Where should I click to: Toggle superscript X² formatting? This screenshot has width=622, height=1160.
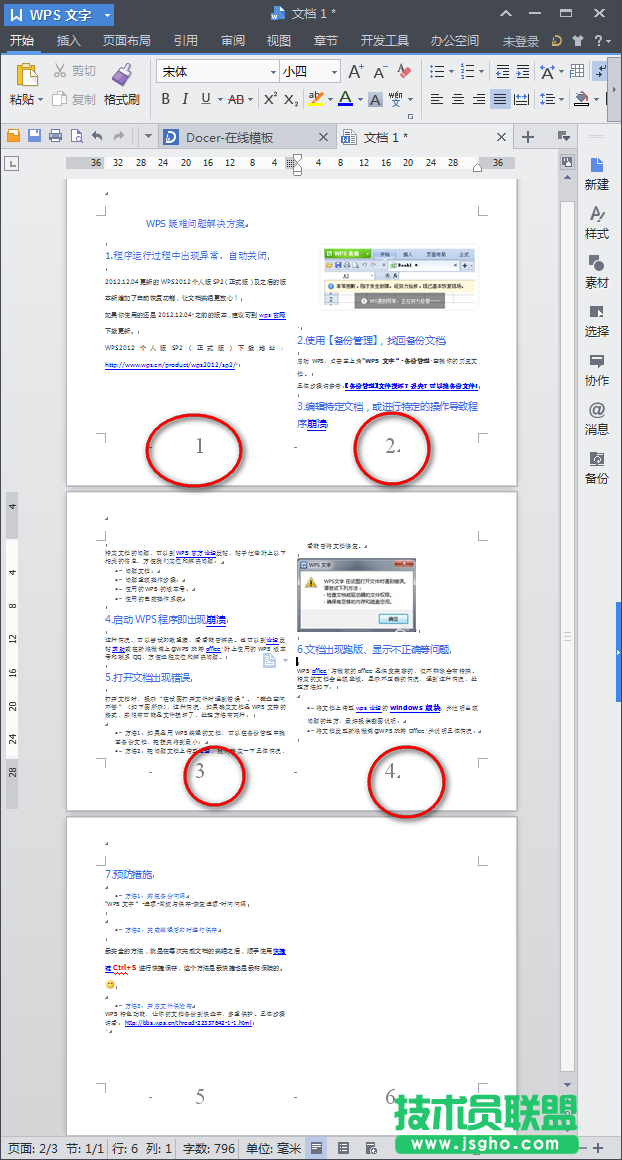[271, 99]
